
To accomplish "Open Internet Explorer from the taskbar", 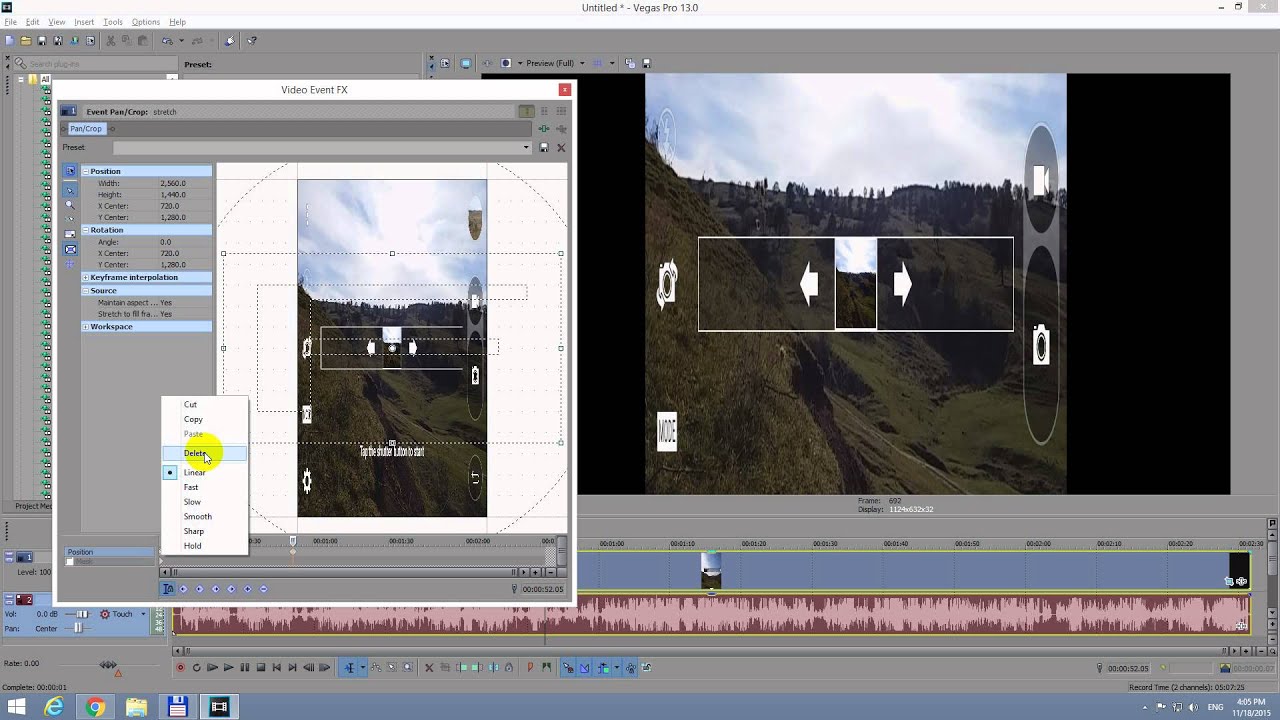I will pos(54,707).
